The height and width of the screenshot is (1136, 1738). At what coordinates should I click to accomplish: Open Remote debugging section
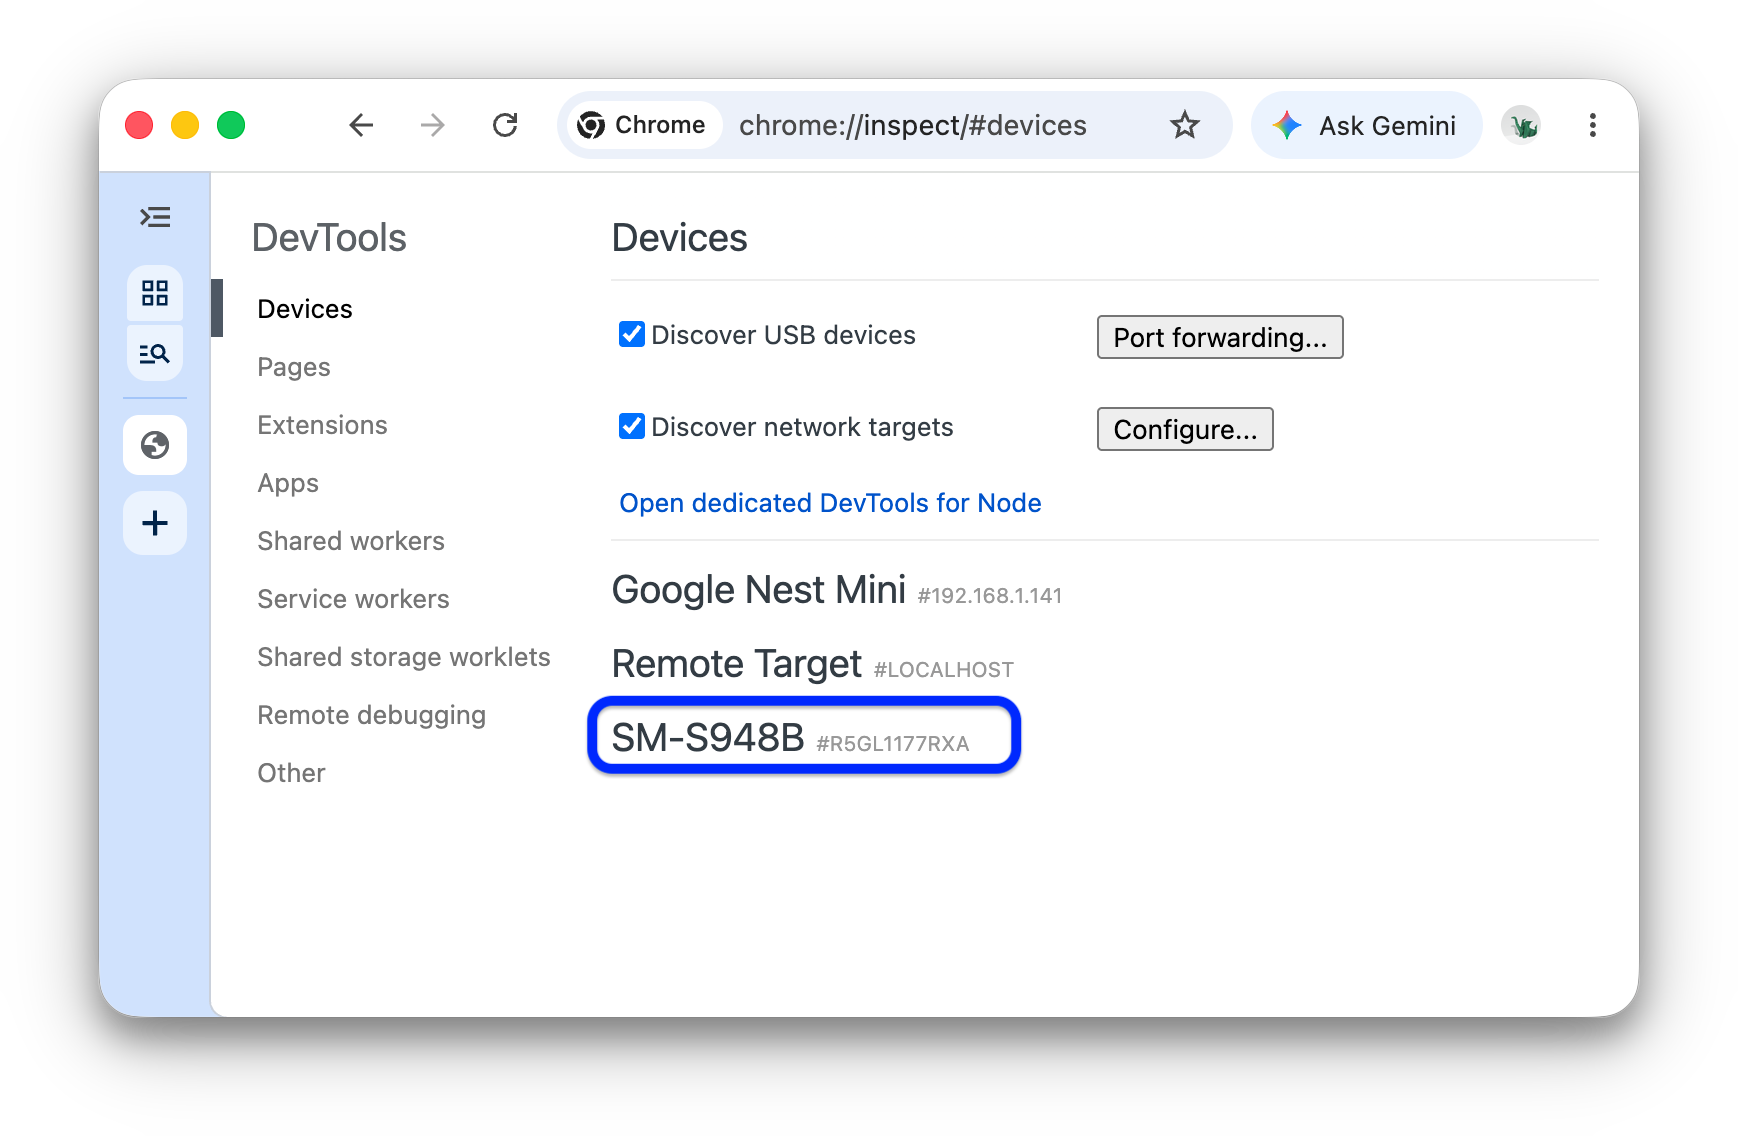(x=371, y=715)
